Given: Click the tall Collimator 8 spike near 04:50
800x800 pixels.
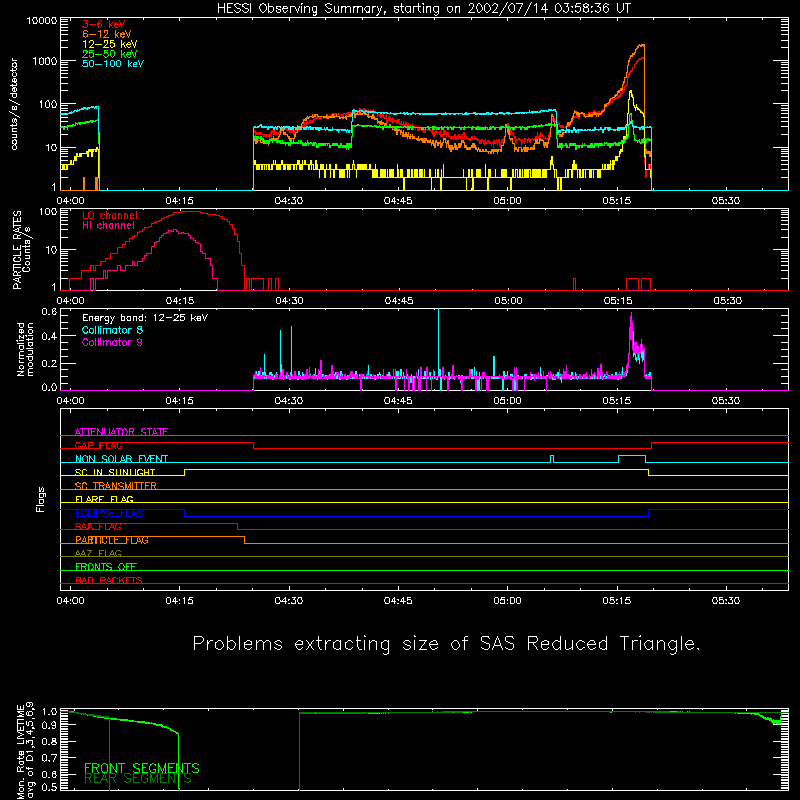Looking at the screenshot, I should click(438, 342).
